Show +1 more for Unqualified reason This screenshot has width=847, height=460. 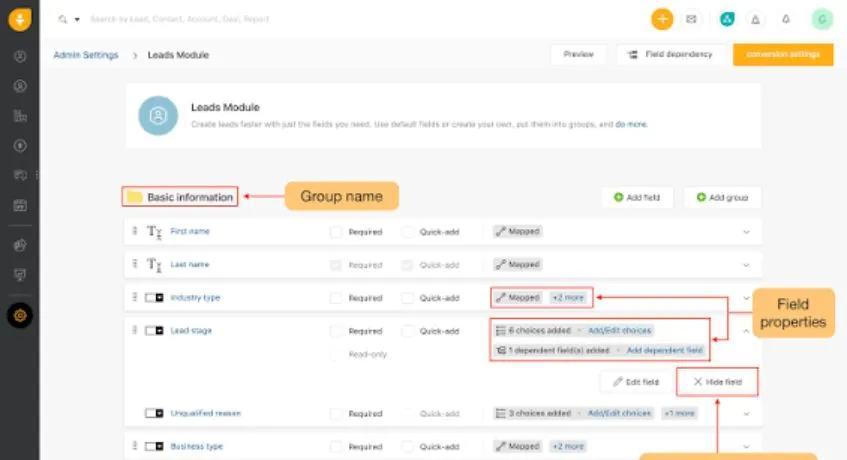pos(680,413)
